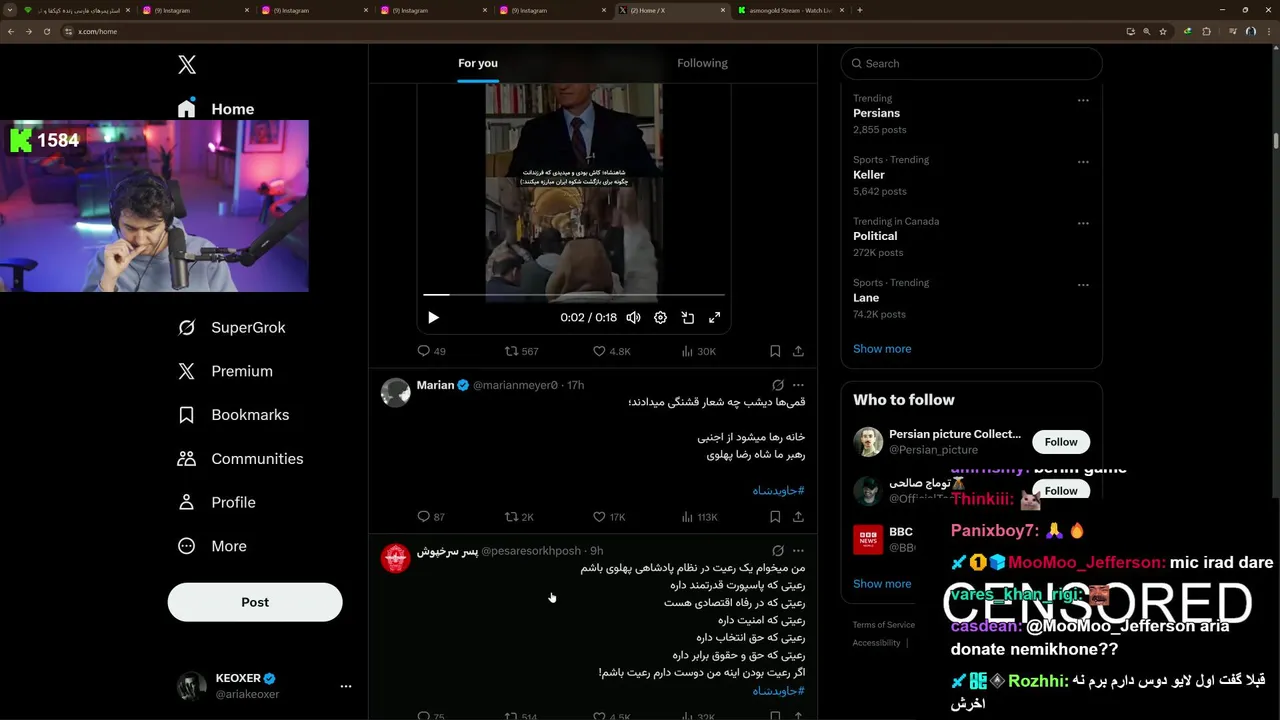Open a new browser tab

point(860,10)
